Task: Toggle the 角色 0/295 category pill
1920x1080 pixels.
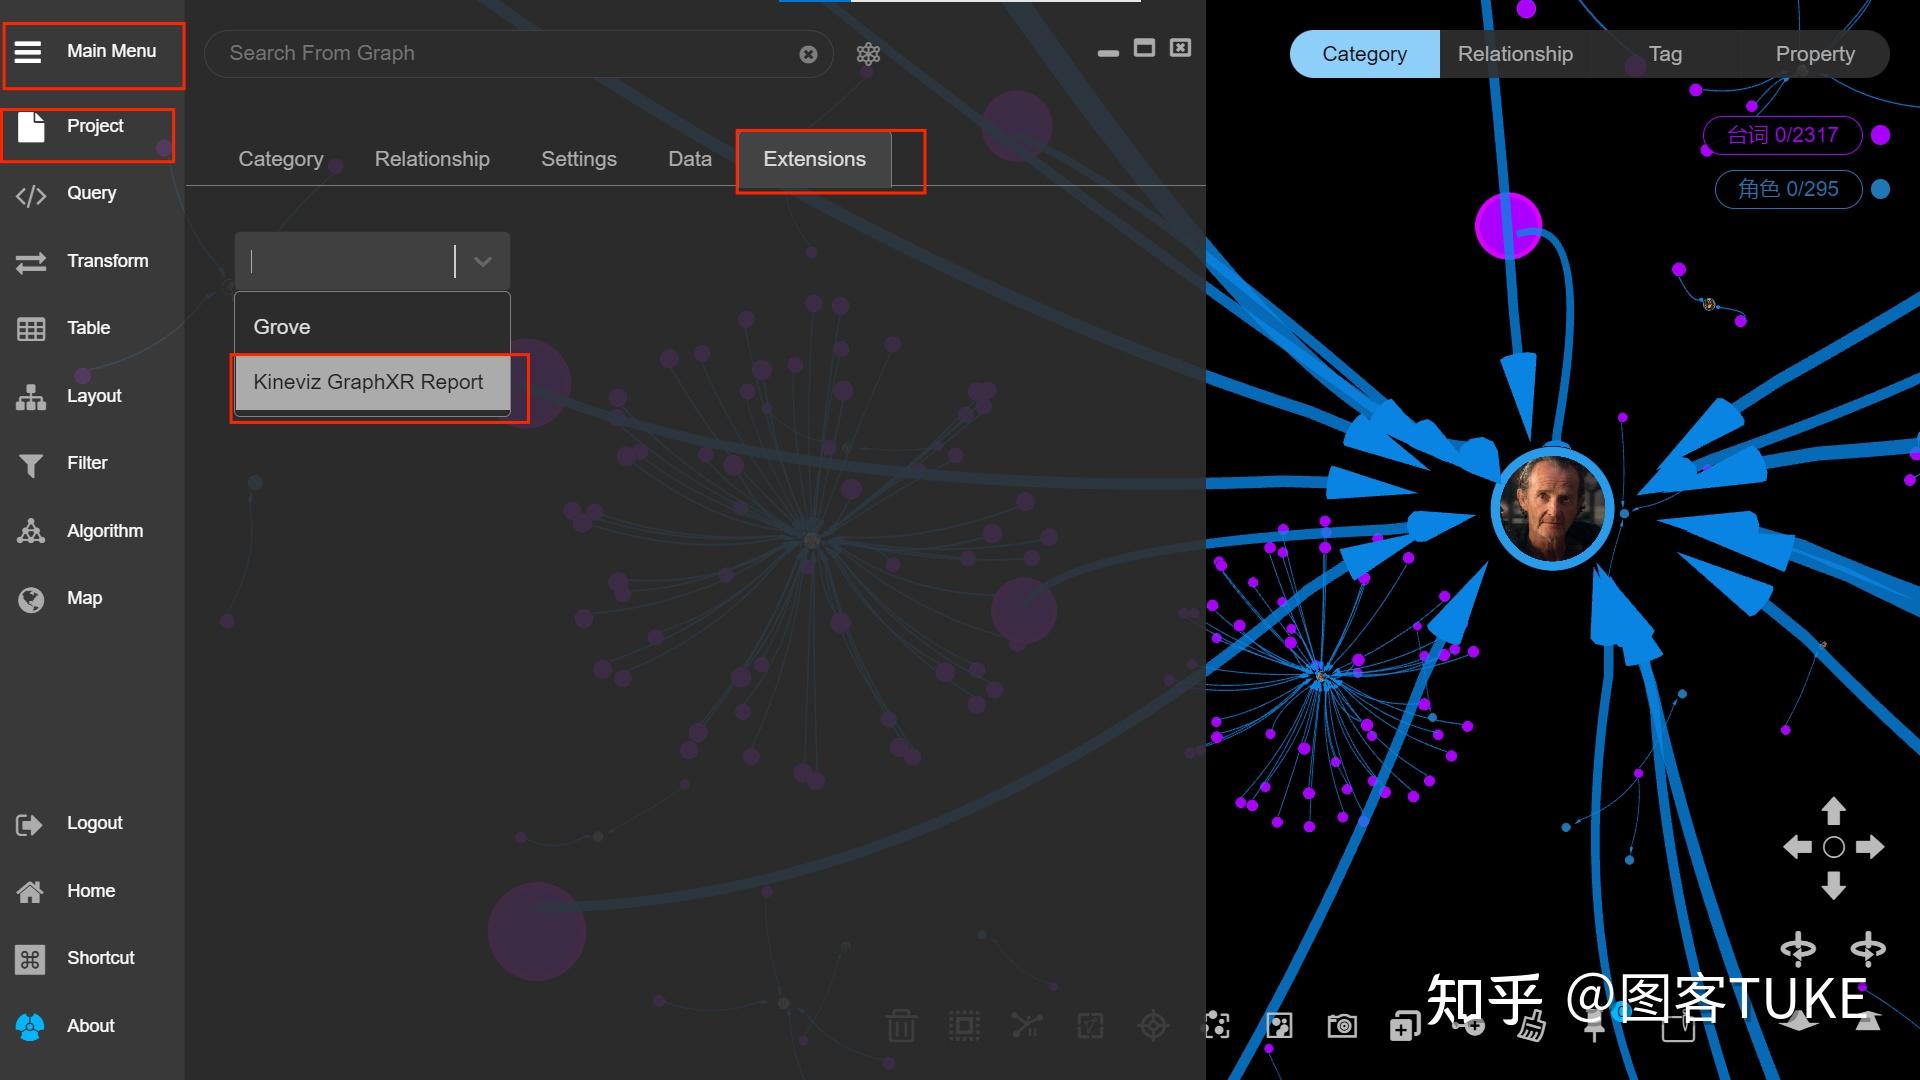Action: (x=1787, y=189)
